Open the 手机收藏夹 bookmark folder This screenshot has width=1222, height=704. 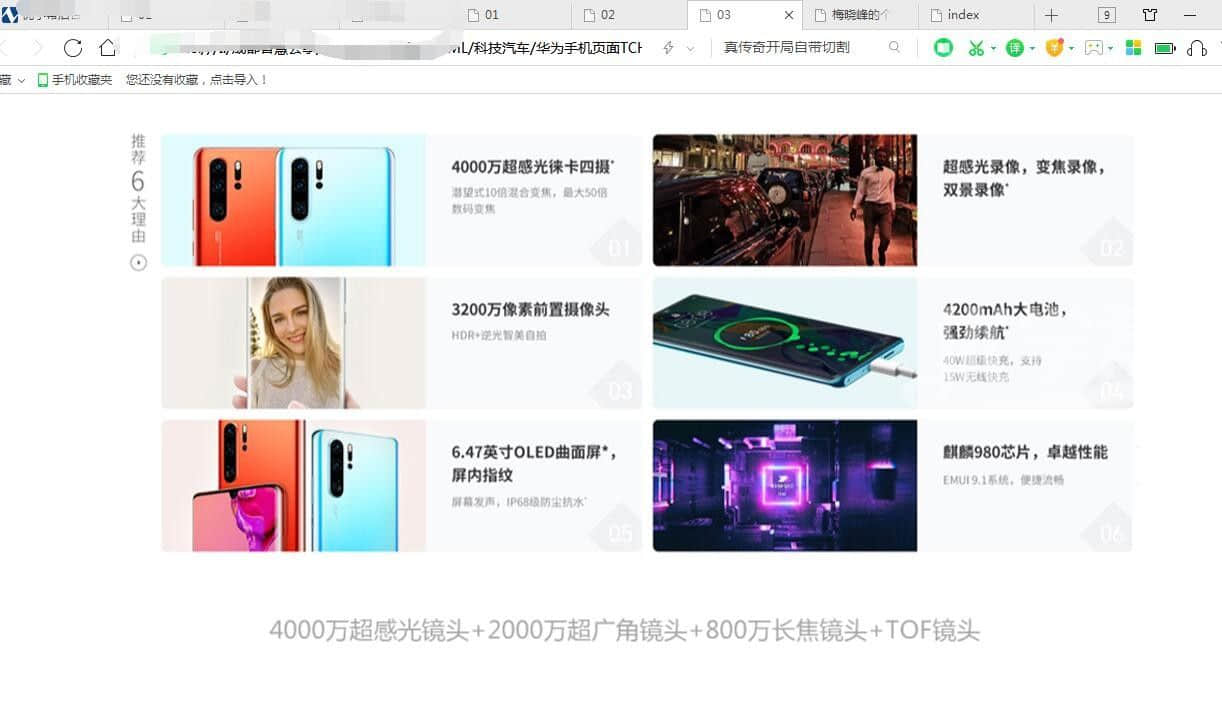(x=75, y=80)
